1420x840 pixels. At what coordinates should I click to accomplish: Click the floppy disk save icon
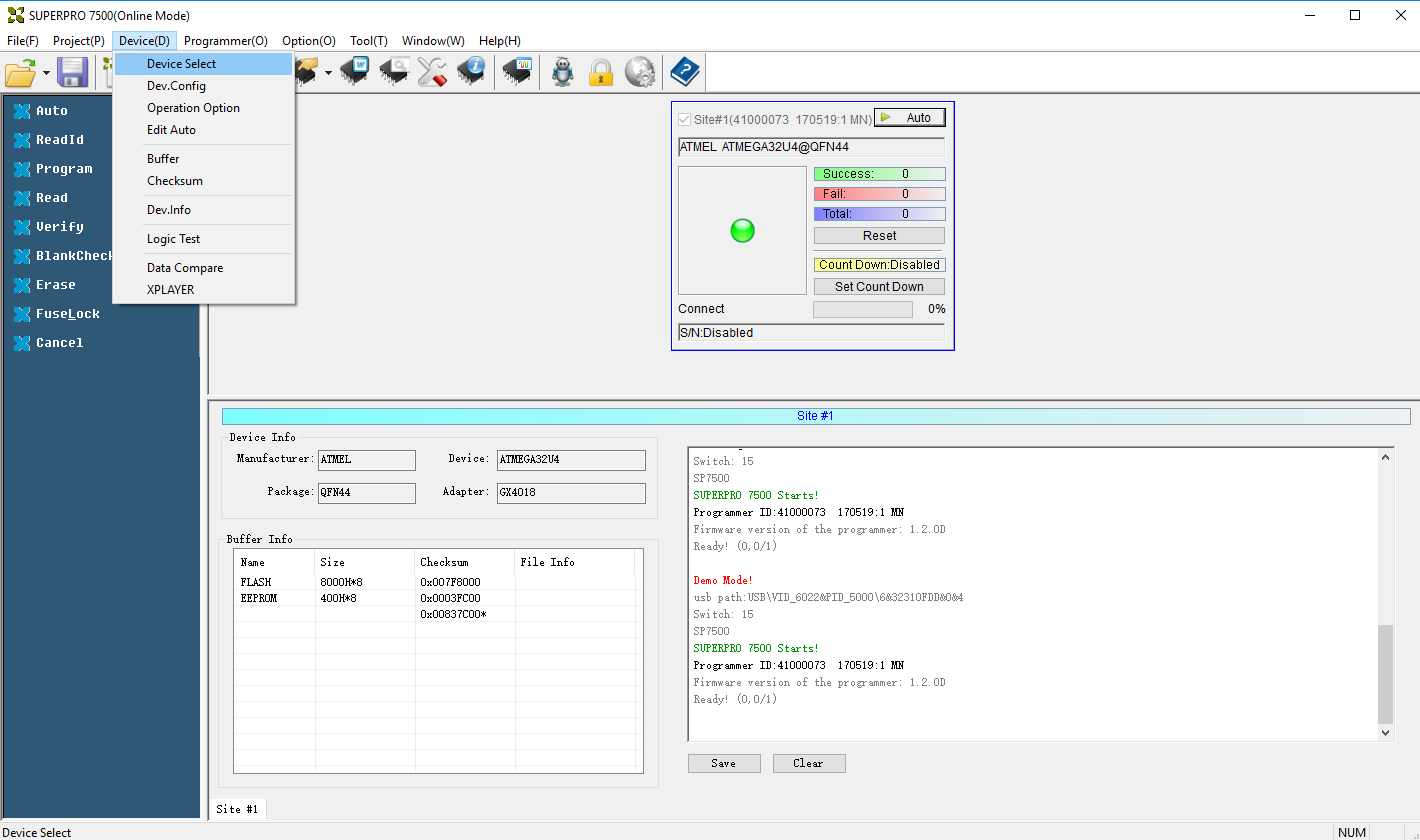point(72,72)
